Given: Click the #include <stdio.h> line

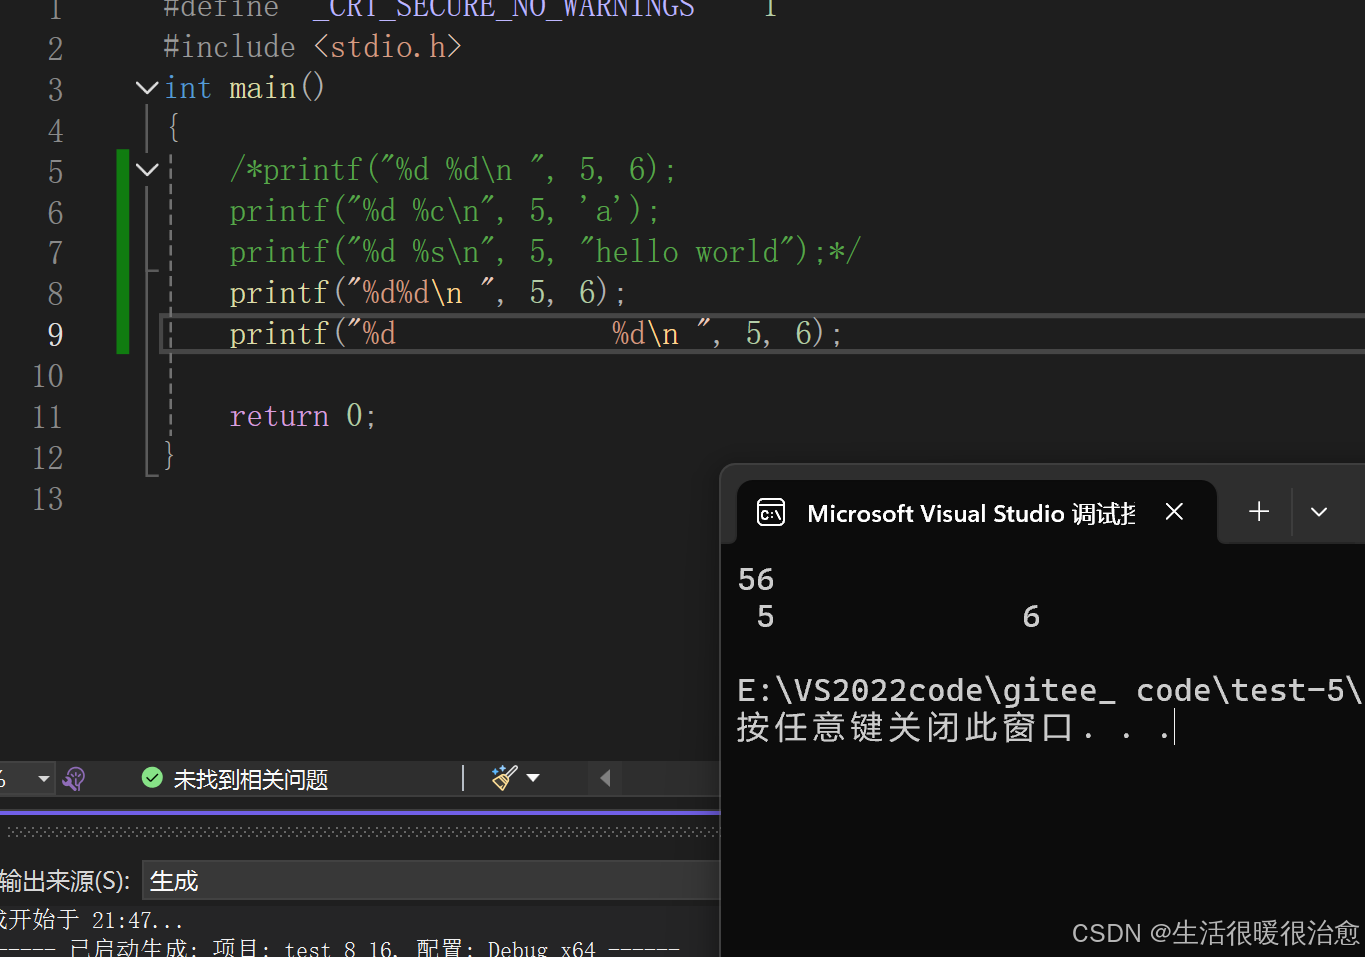Looking at the screenshot, I should pos(312,47).
